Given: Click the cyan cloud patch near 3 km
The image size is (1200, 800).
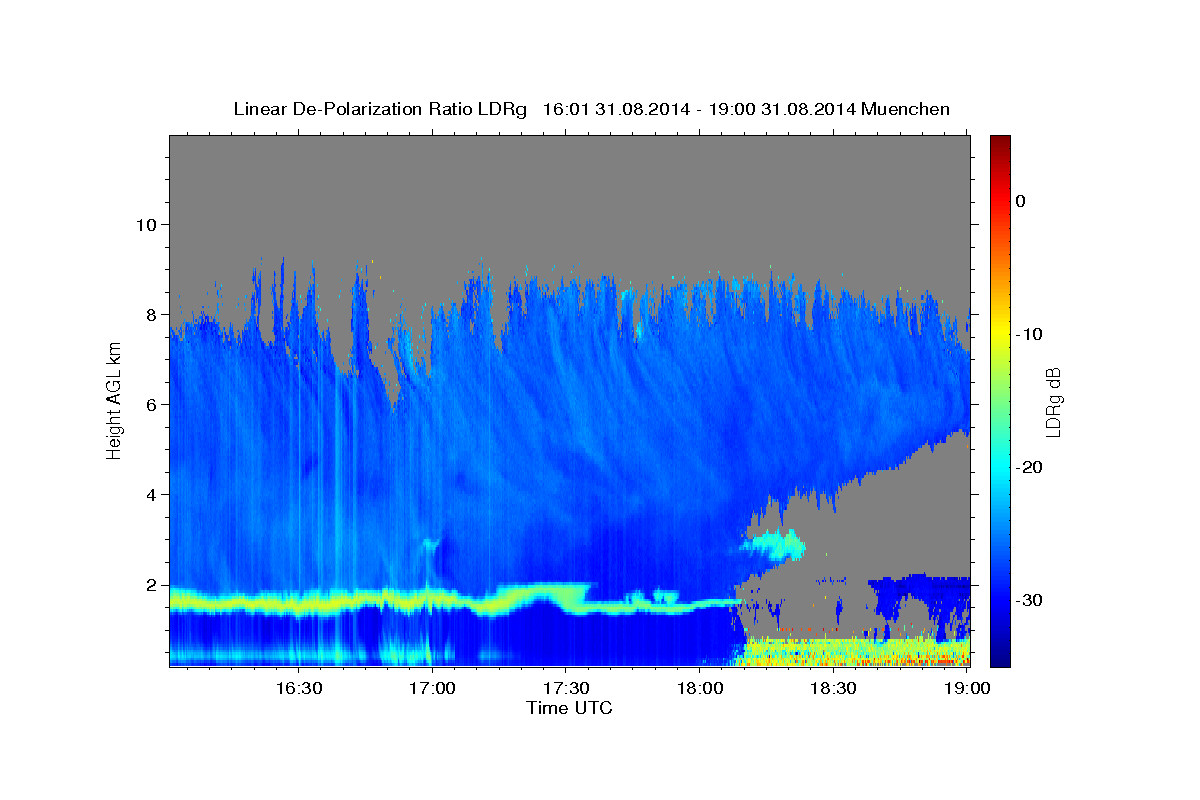Looking at the screenshot, I should coord(773,545).
